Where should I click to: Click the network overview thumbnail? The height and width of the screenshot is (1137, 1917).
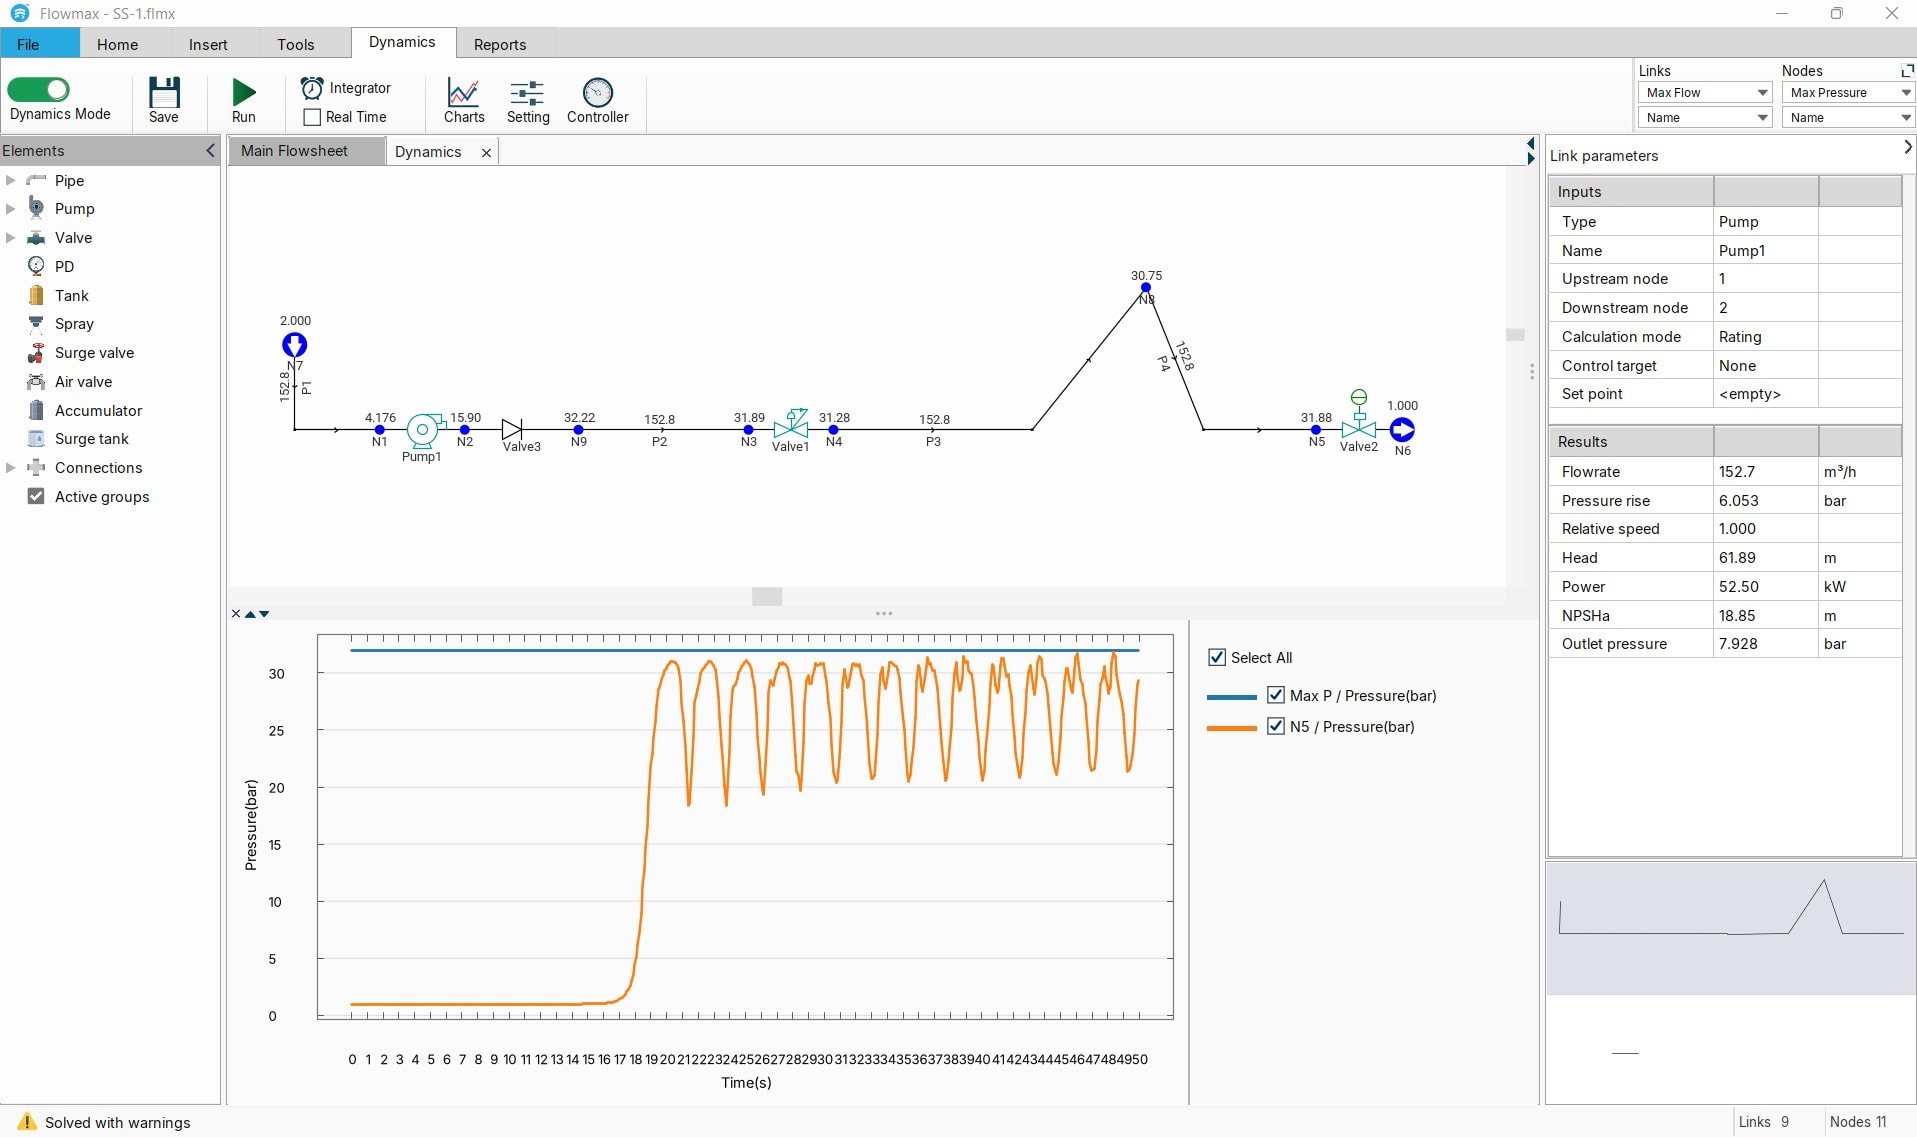click(x=1730, y=929)
